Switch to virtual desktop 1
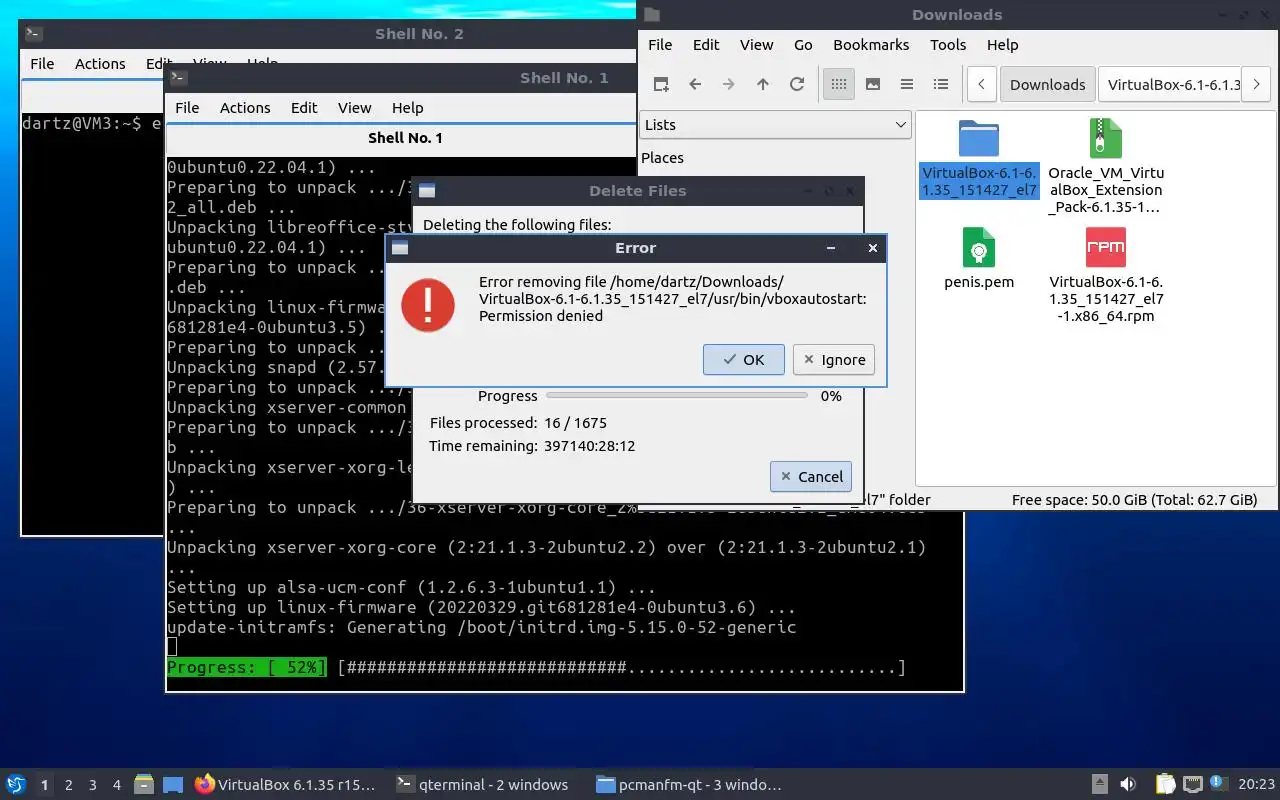This screenshot has width=1280, height=800. tap(44, 785)
